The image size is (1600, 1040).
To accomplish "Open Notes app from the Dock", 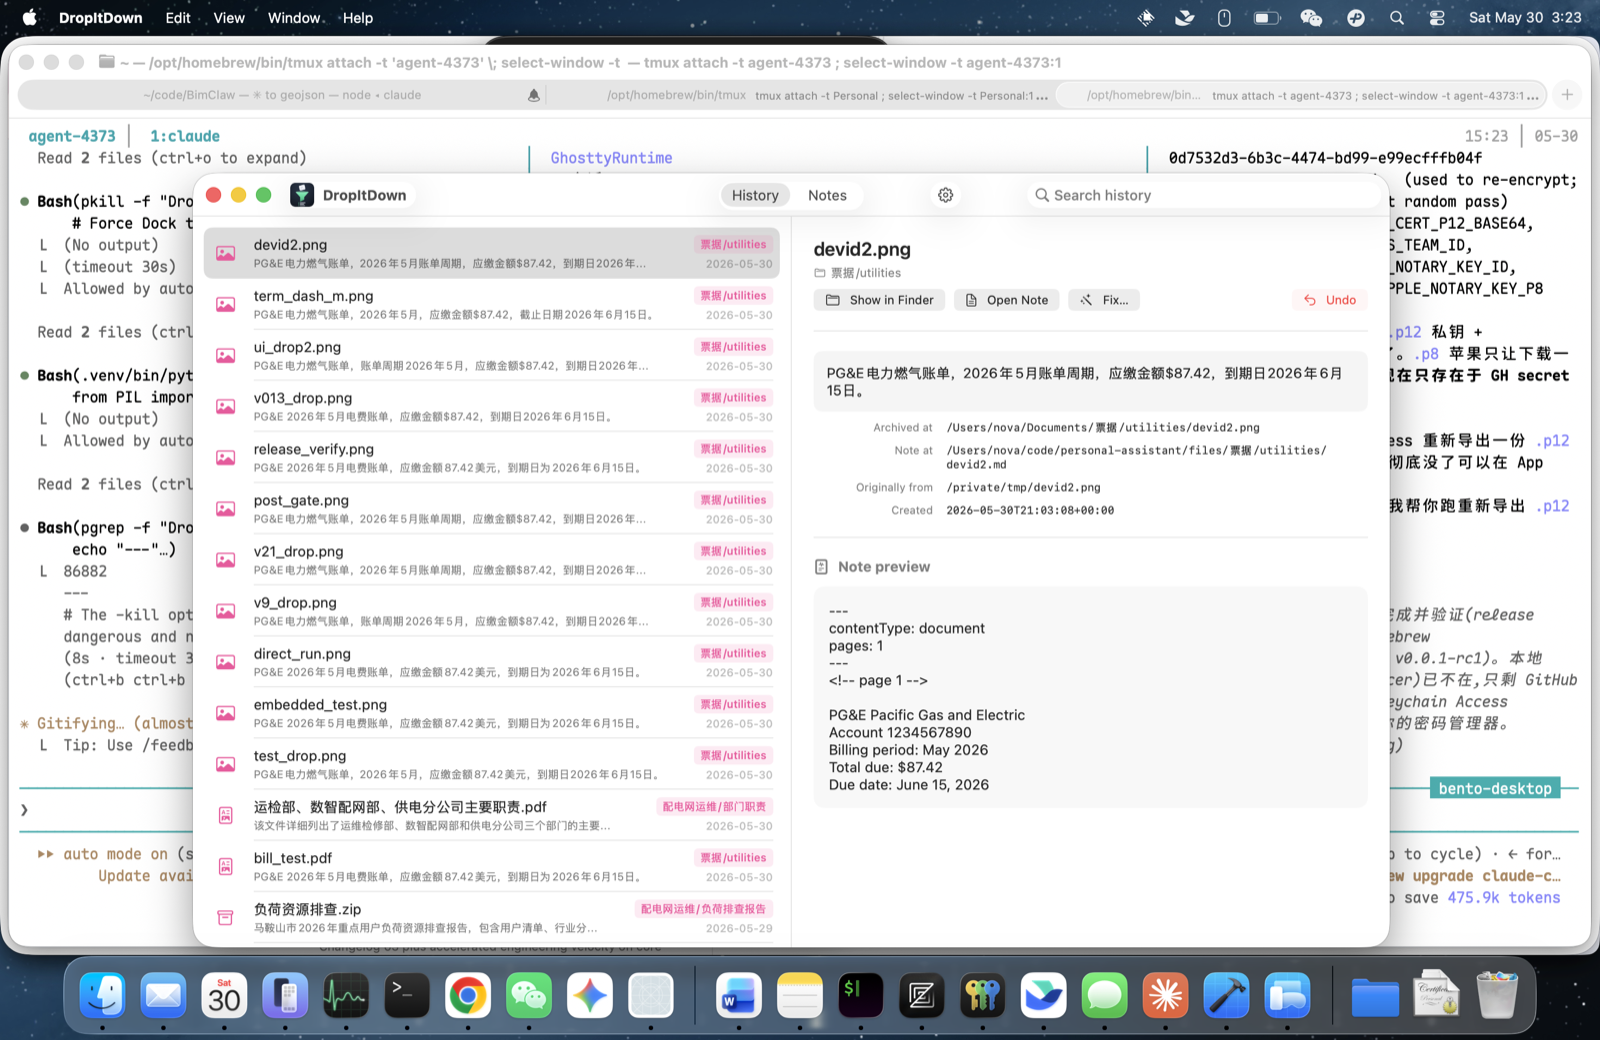I will pos(800,996).
